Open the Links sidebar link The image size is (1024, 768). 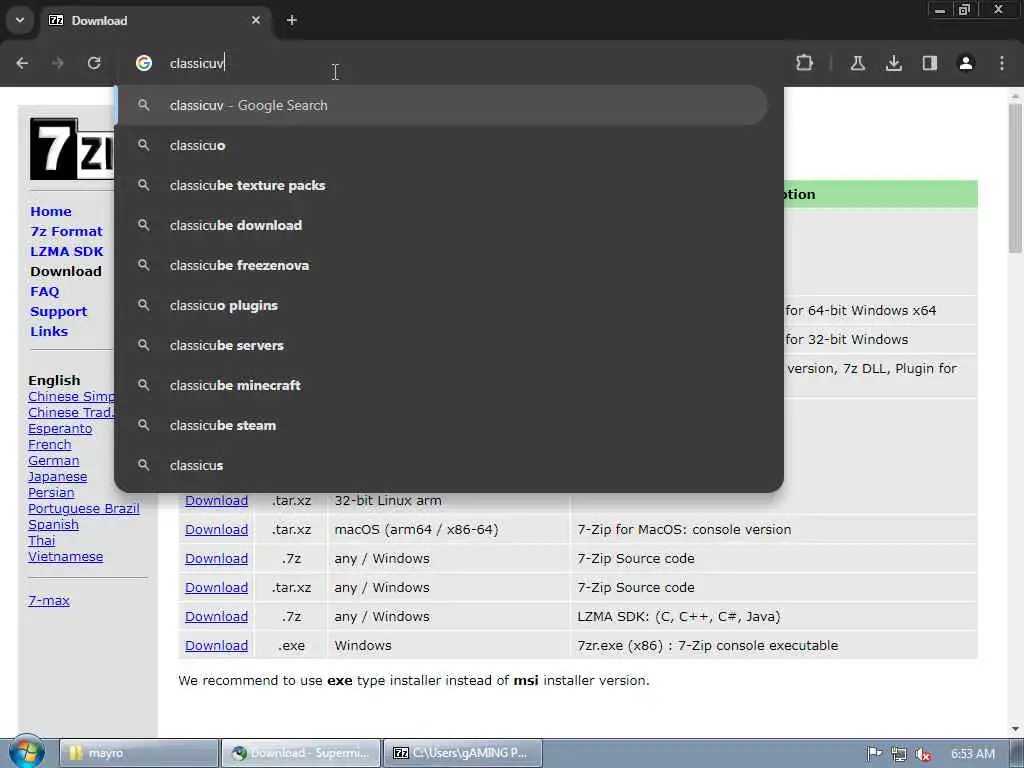coord(49,331)
